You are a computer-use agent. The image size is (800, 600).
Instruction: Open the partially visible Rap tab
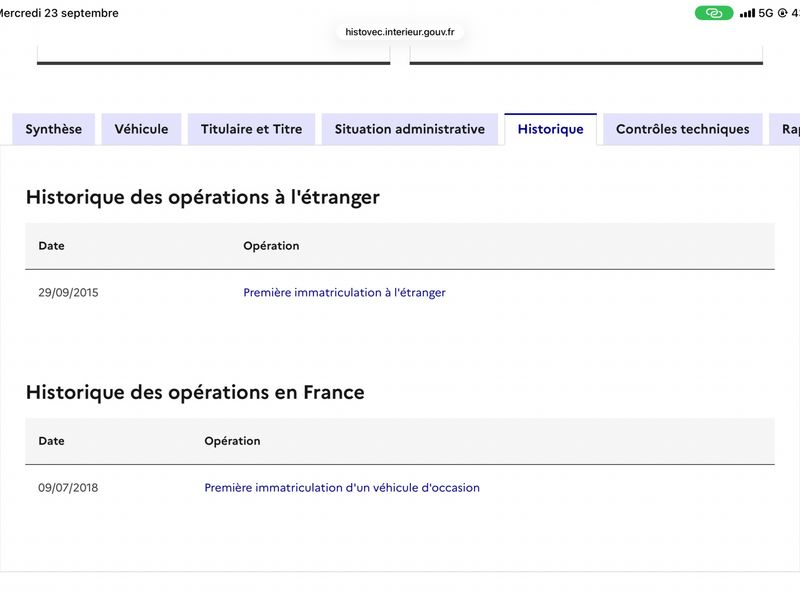point(786,129)
